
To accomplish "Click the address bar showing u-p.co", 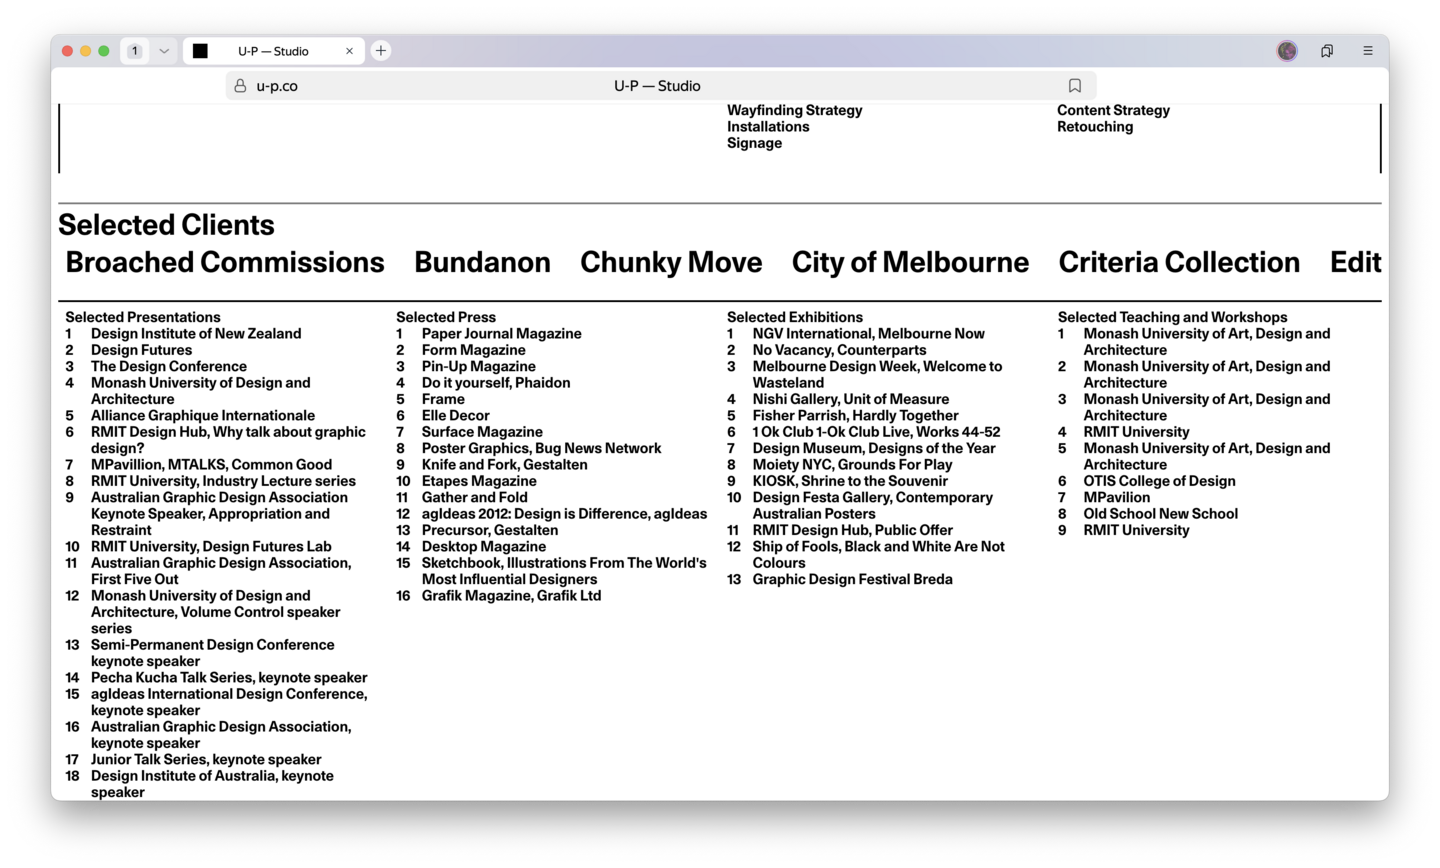I will 661,86.
